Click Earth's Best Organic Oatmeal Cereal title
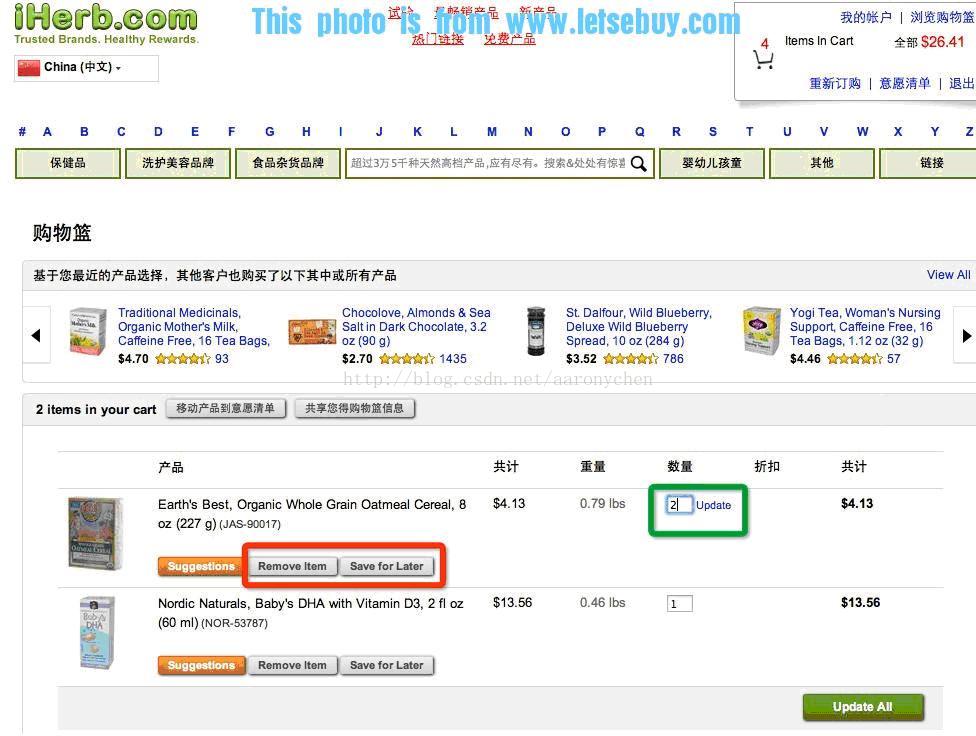The image size is (976, 736). [x=312, y=514]
